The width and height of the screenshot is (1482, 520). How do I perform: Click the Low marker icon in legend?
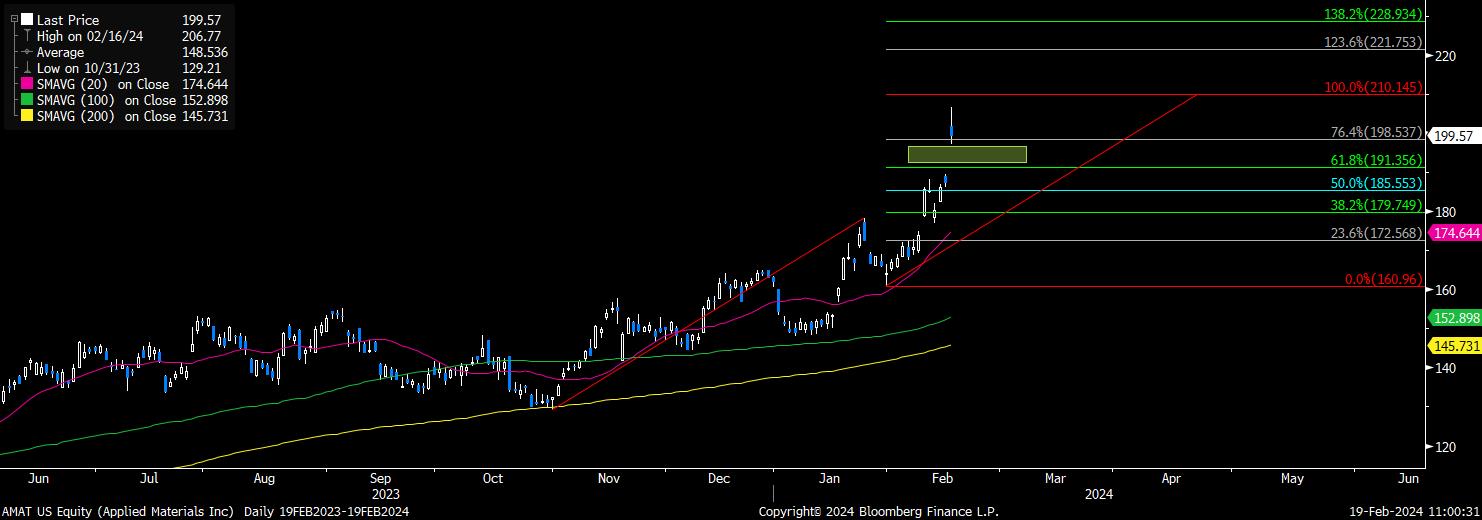(x=26, y=67)
